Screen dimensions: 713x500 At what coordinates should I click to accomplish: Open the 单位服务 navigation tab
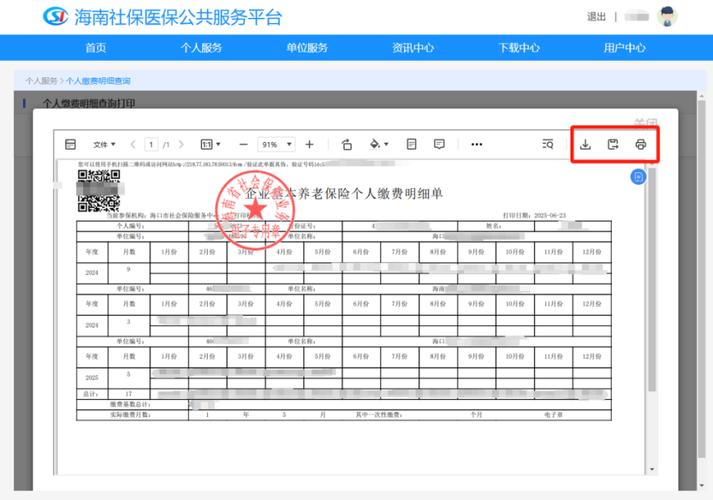click(307, 48)
